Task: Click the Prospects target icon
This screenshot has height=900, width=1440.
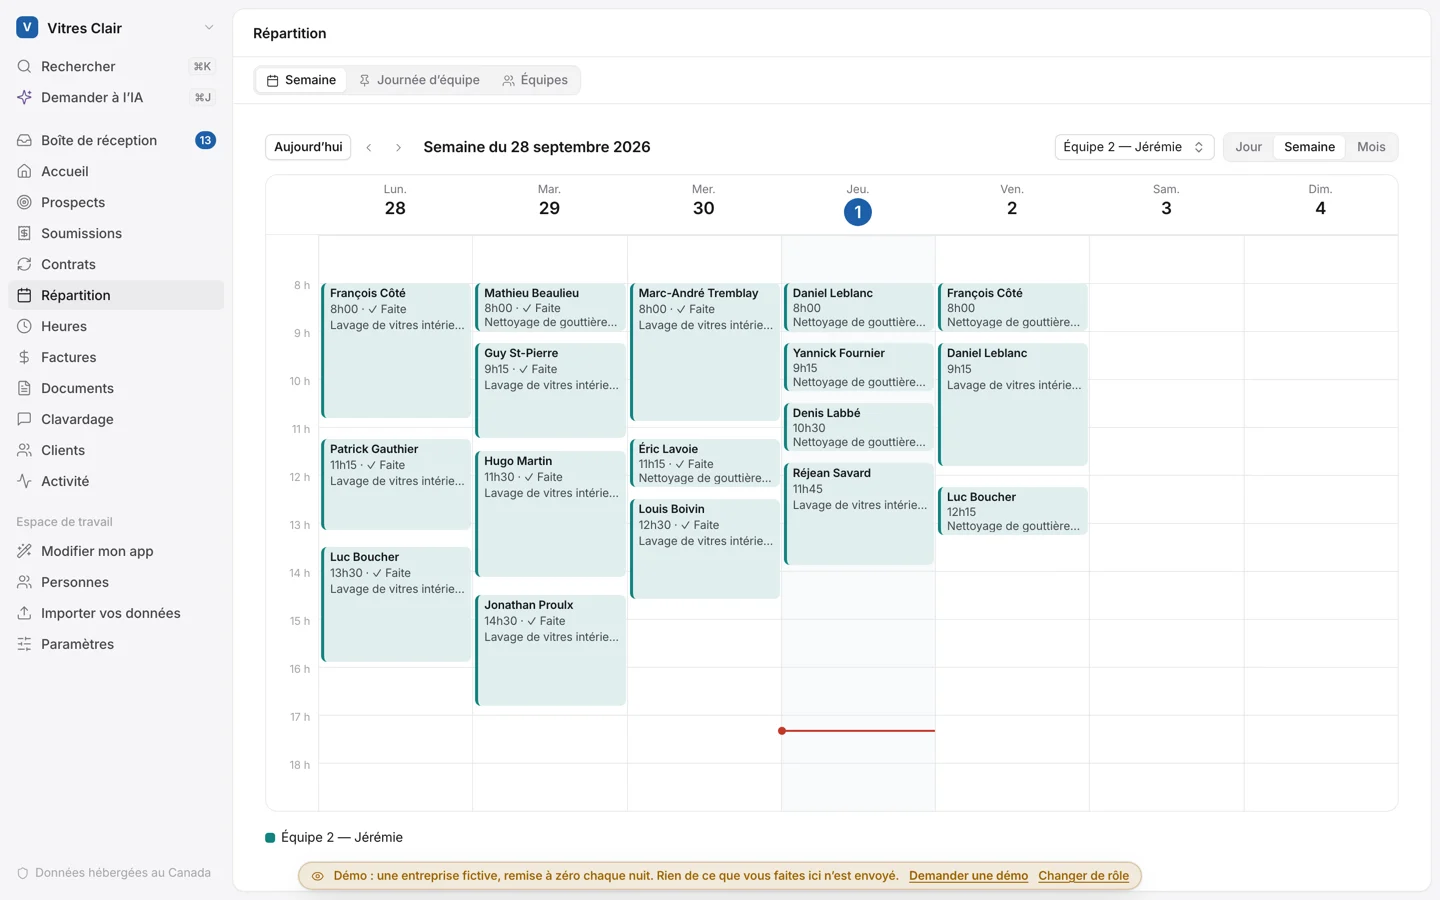Action: [24, 202]
